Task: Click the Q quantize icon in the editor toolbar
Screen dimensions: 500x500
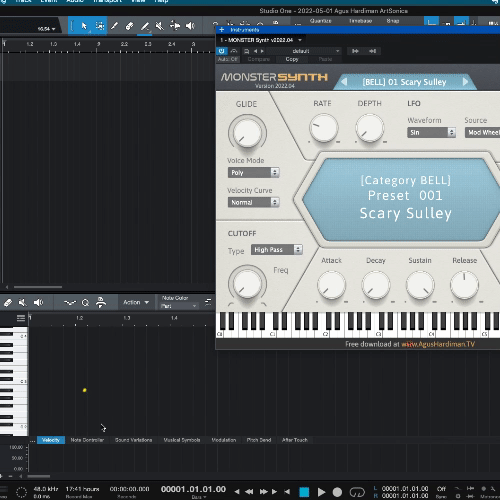Action: pyautogui.click(x=85, y=303)
